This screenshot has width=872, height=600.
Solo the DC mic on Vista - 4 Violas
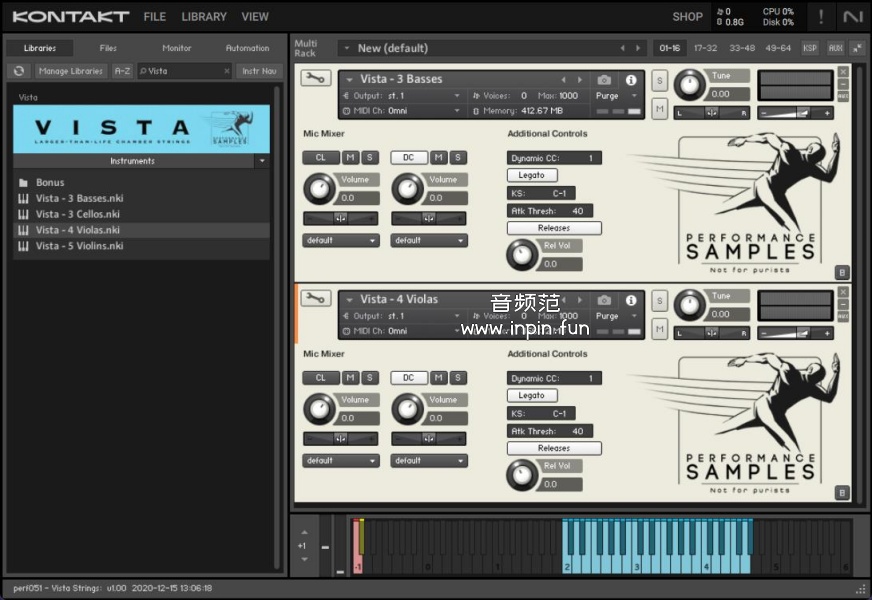pyautogui.click(x=457, y=378)
